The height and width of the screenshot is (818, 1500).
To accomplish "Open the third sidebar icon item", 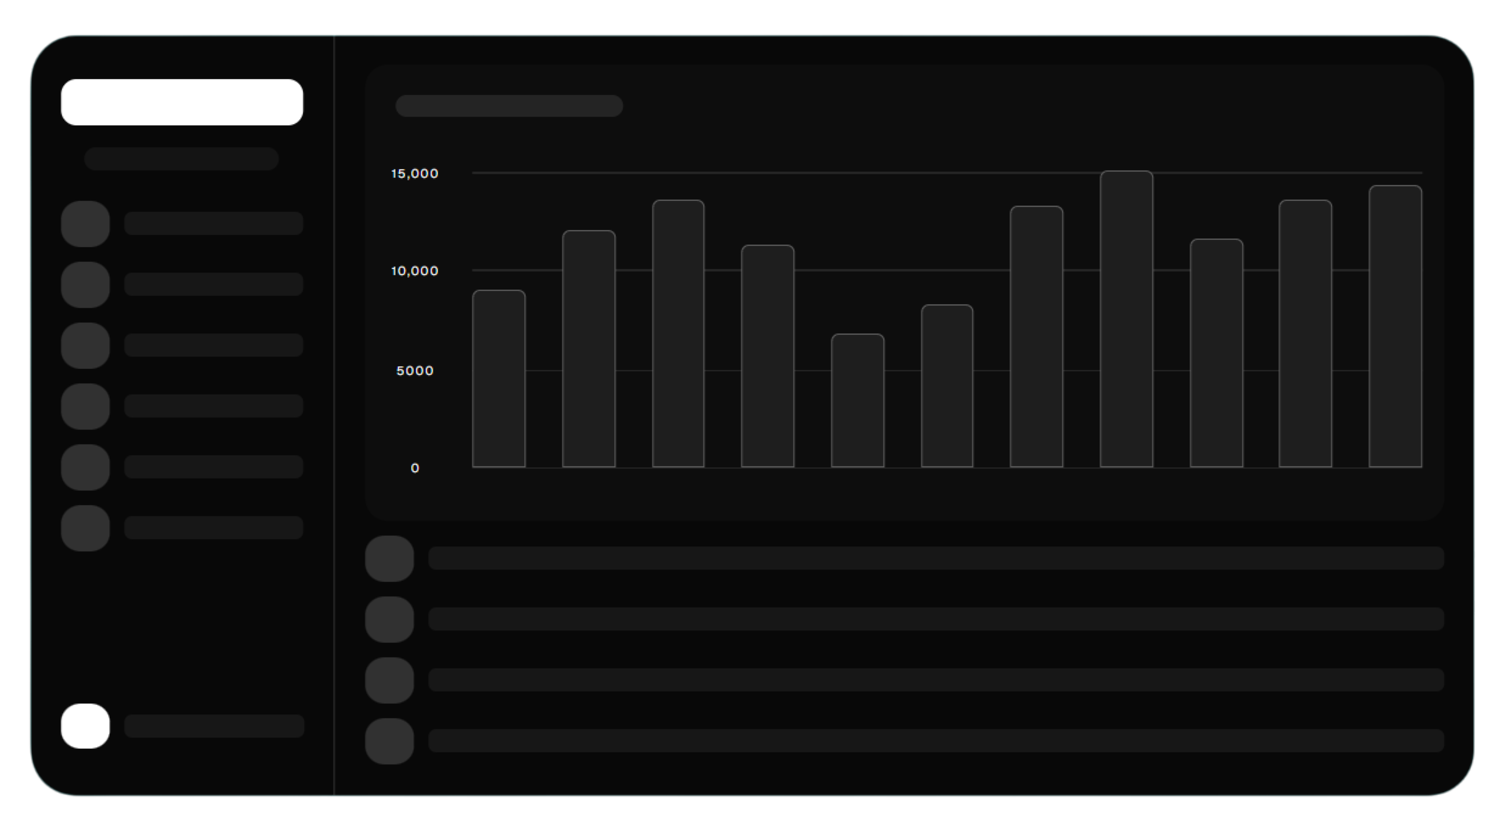I will pyautogui.click(x=85, y=346).
